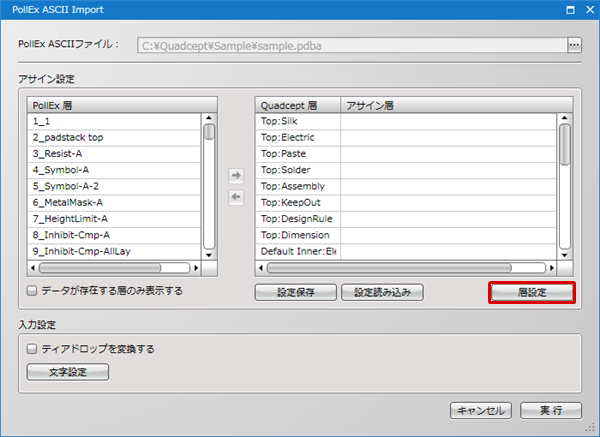Select the Top:Silk Quadcept layer row
This screenshot has height=437, width=600.
coord(406,121)
